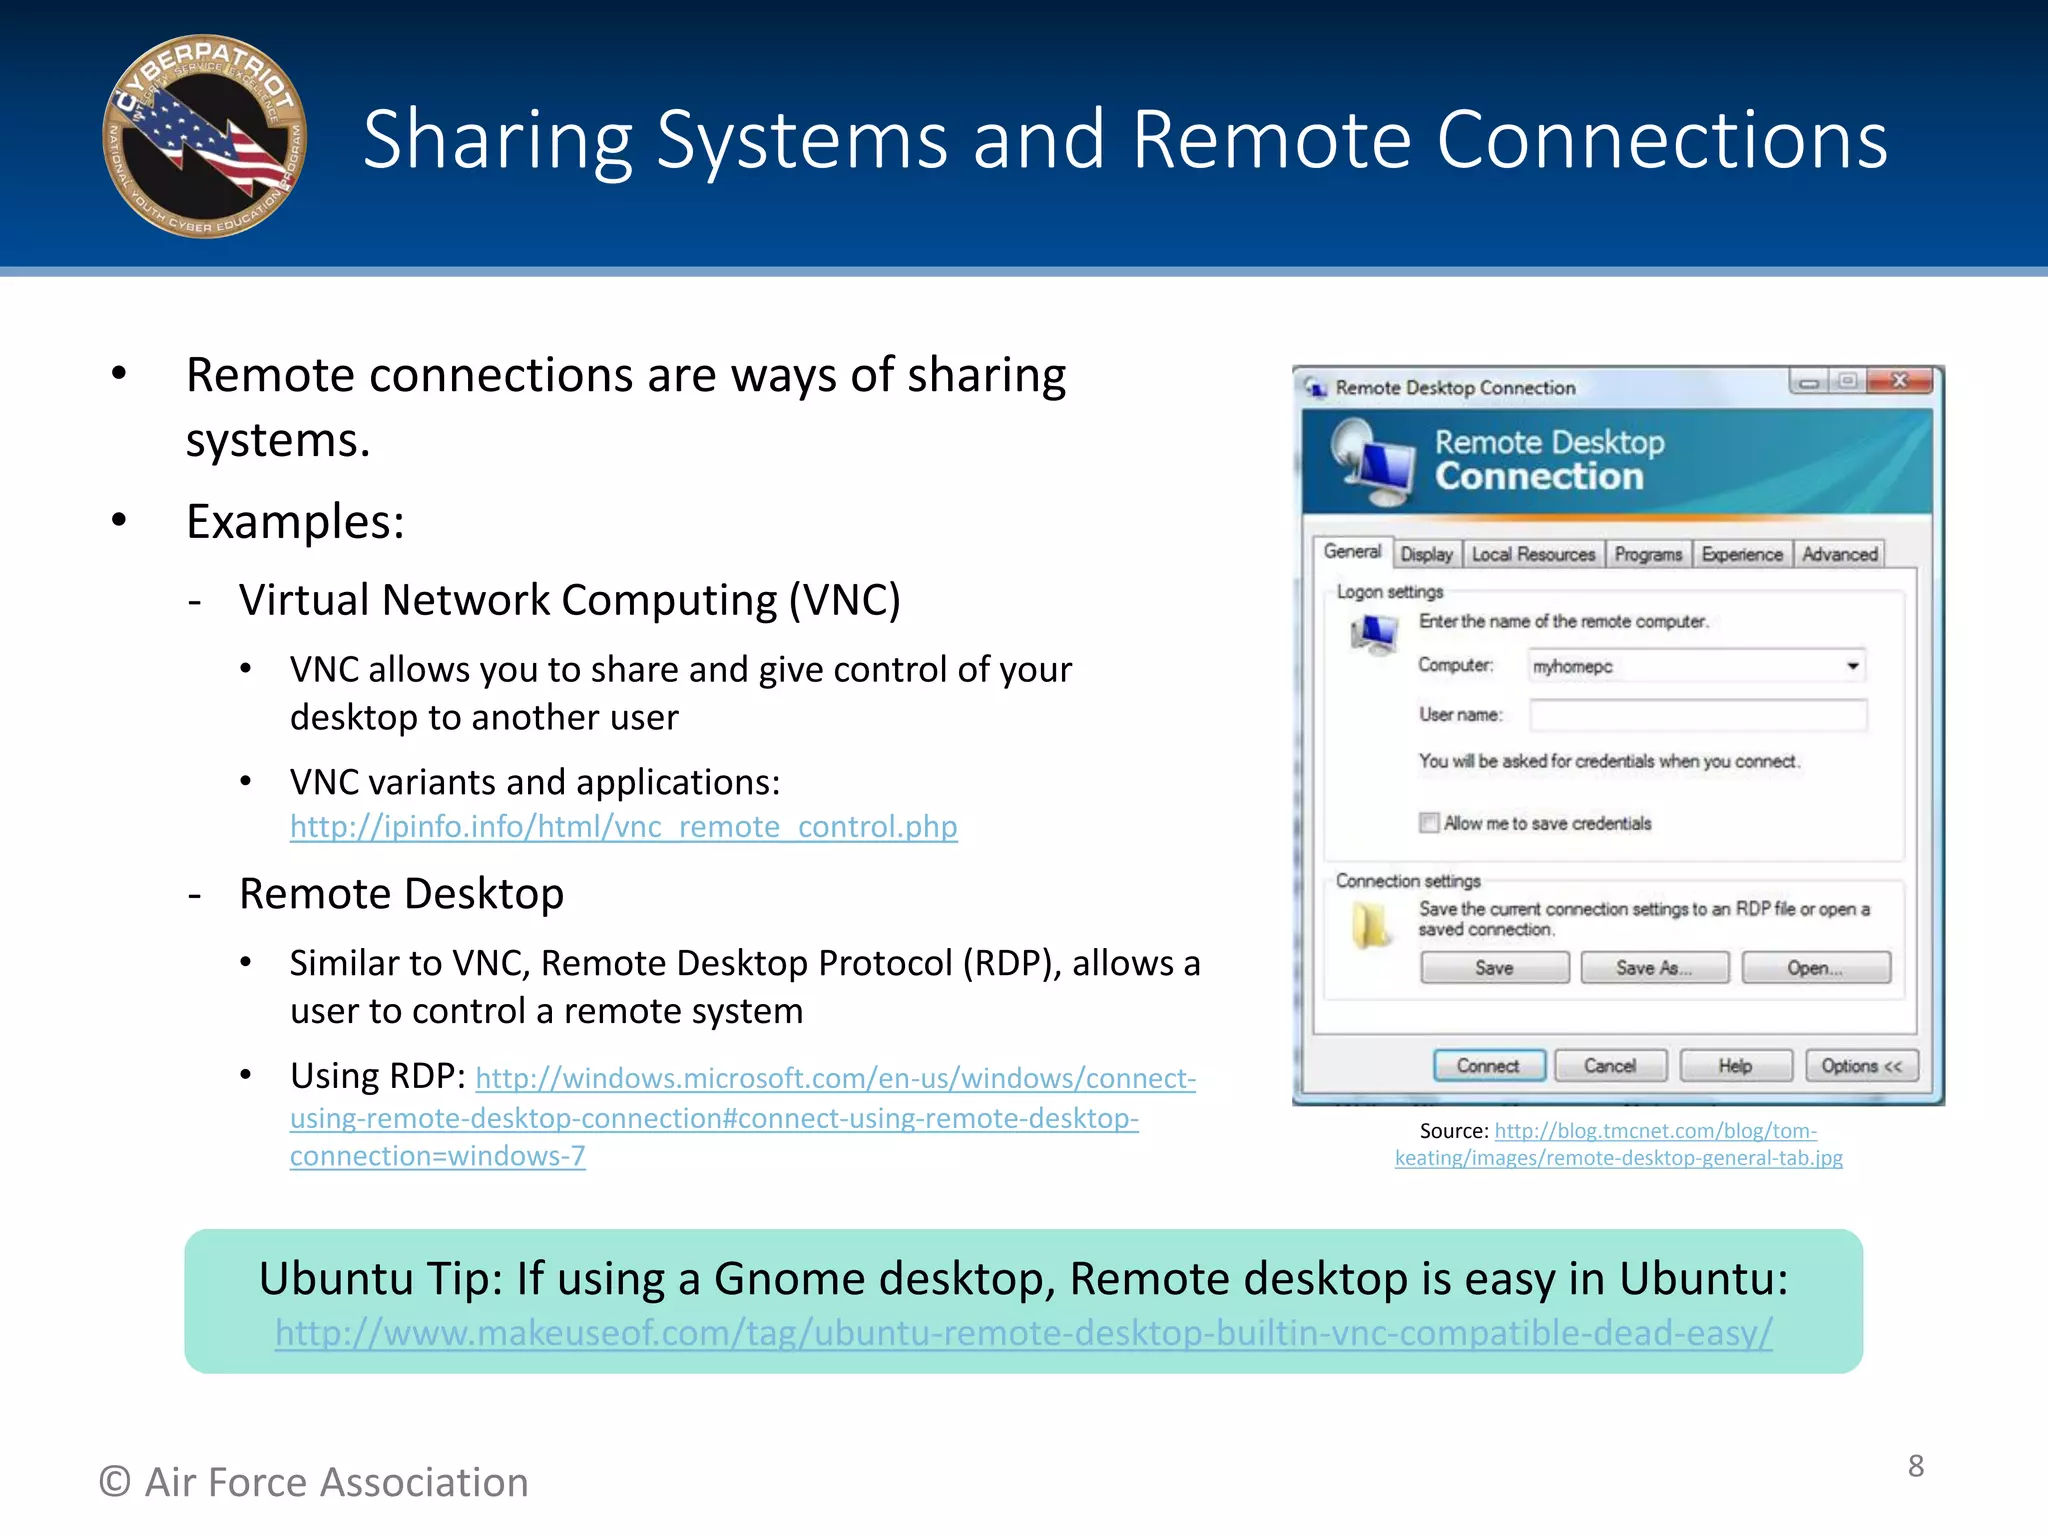Click the Computer field showing myhomepc

[x=1697, y=666]
